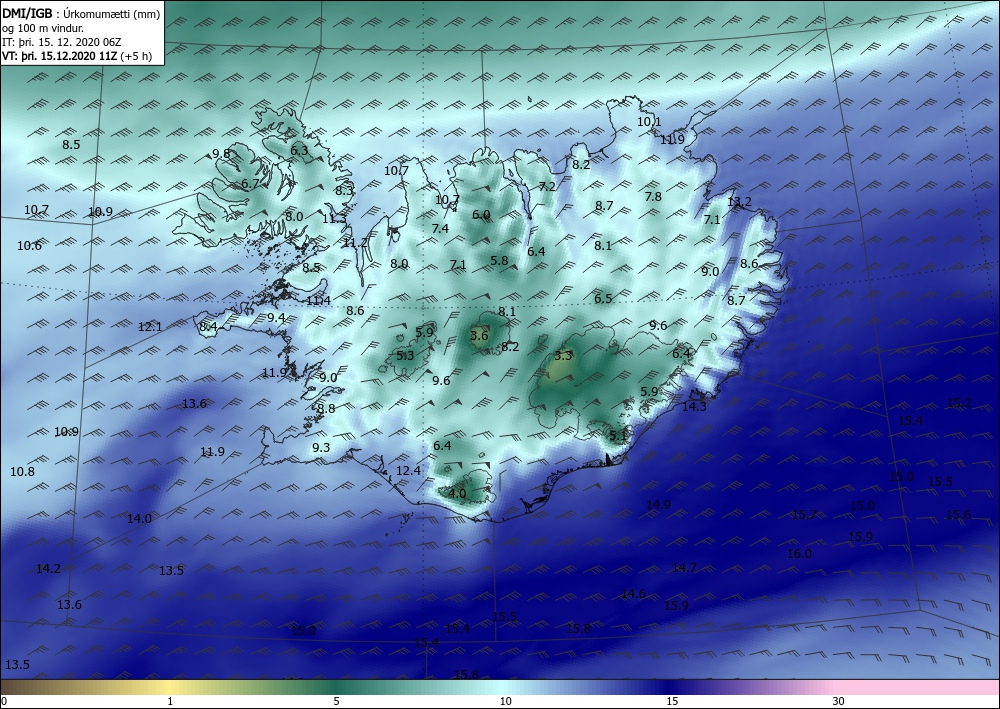This screenshot has width=1000, height=709.
Task: Click the 15.2 value at the right edge
Action: tap(959, 402)
